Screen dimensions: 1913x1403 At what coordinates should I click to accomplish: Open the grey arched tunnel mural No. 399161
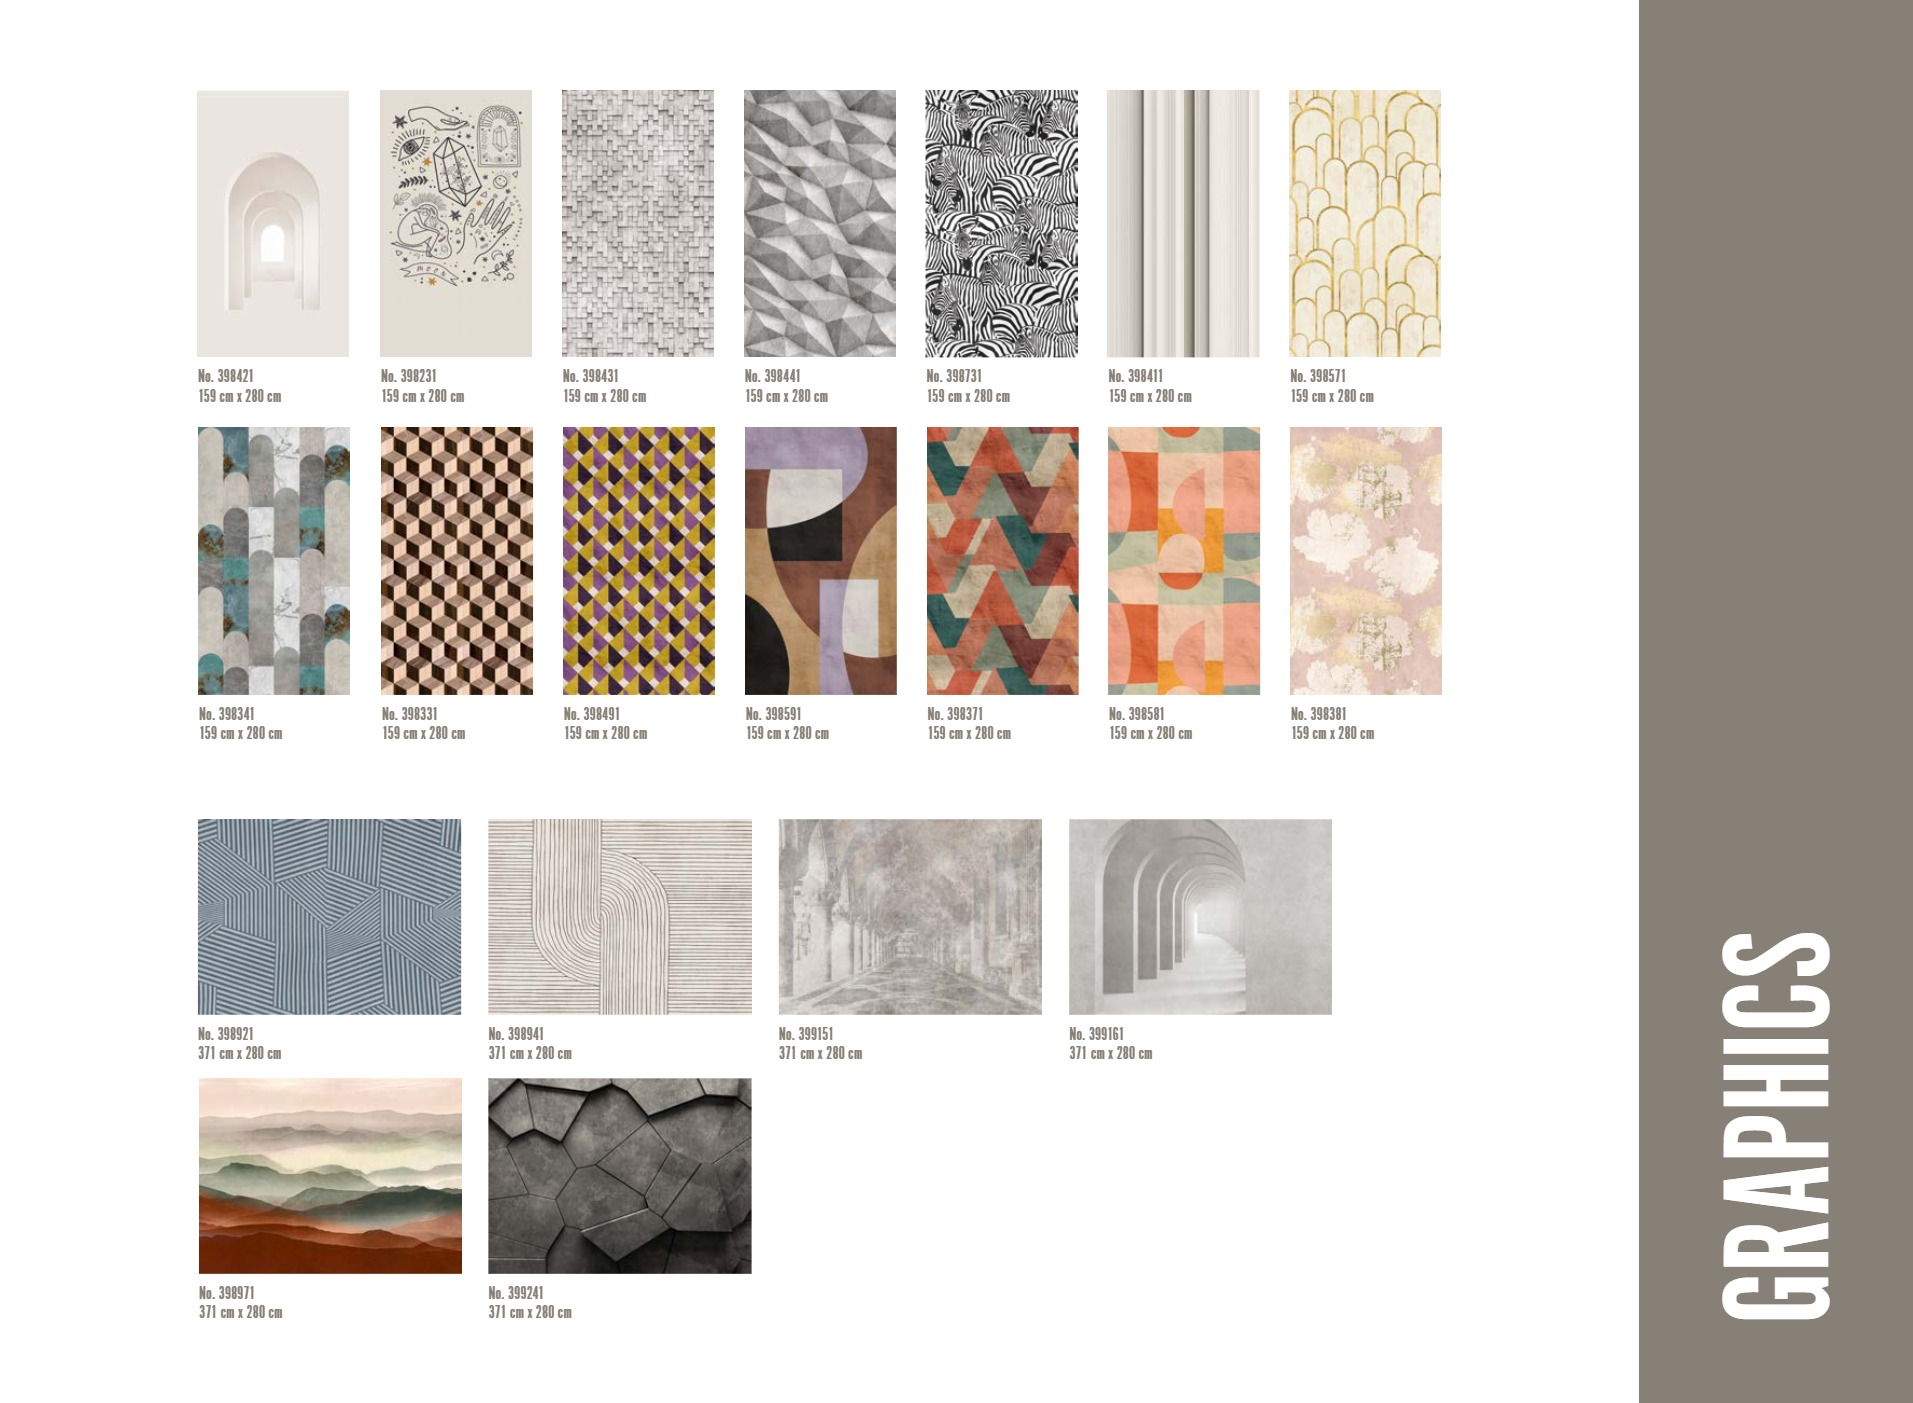coord(1200,917)
